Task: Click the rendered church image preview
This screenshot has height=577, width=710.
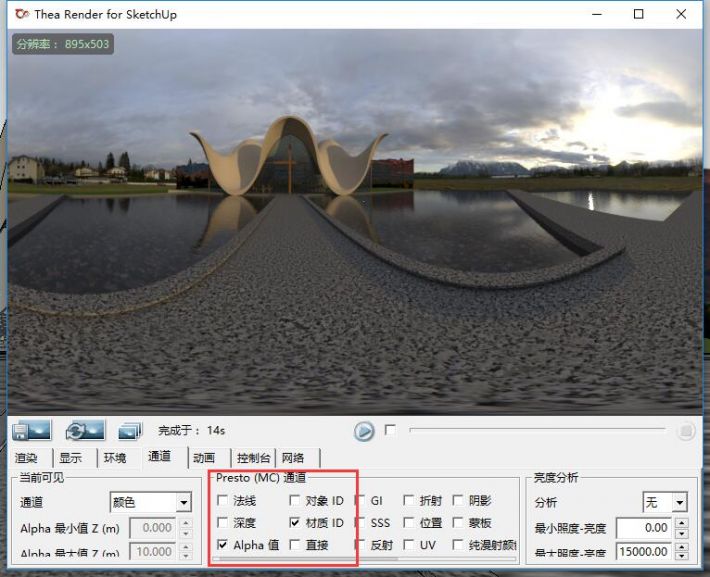Action: coord(355,222)
